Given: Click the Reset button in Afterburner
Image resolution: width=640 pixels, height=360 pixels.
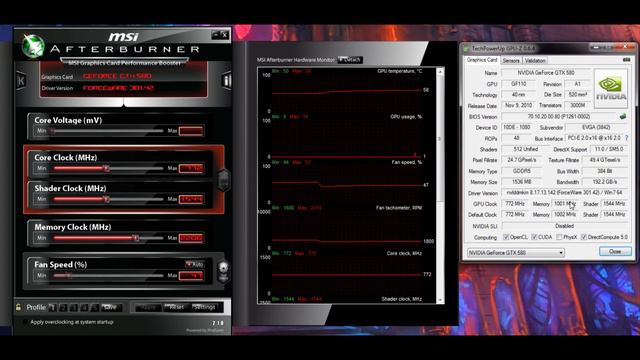Looking at the screenshot, I should (x=176, y=307).
